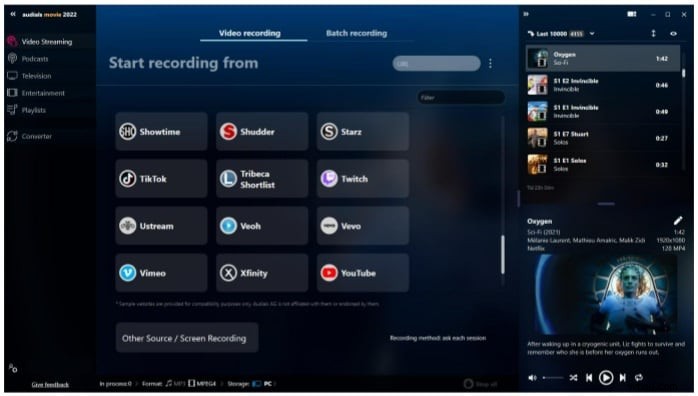
Task: Start recording from Twitch
Action: tap(363, 179)
